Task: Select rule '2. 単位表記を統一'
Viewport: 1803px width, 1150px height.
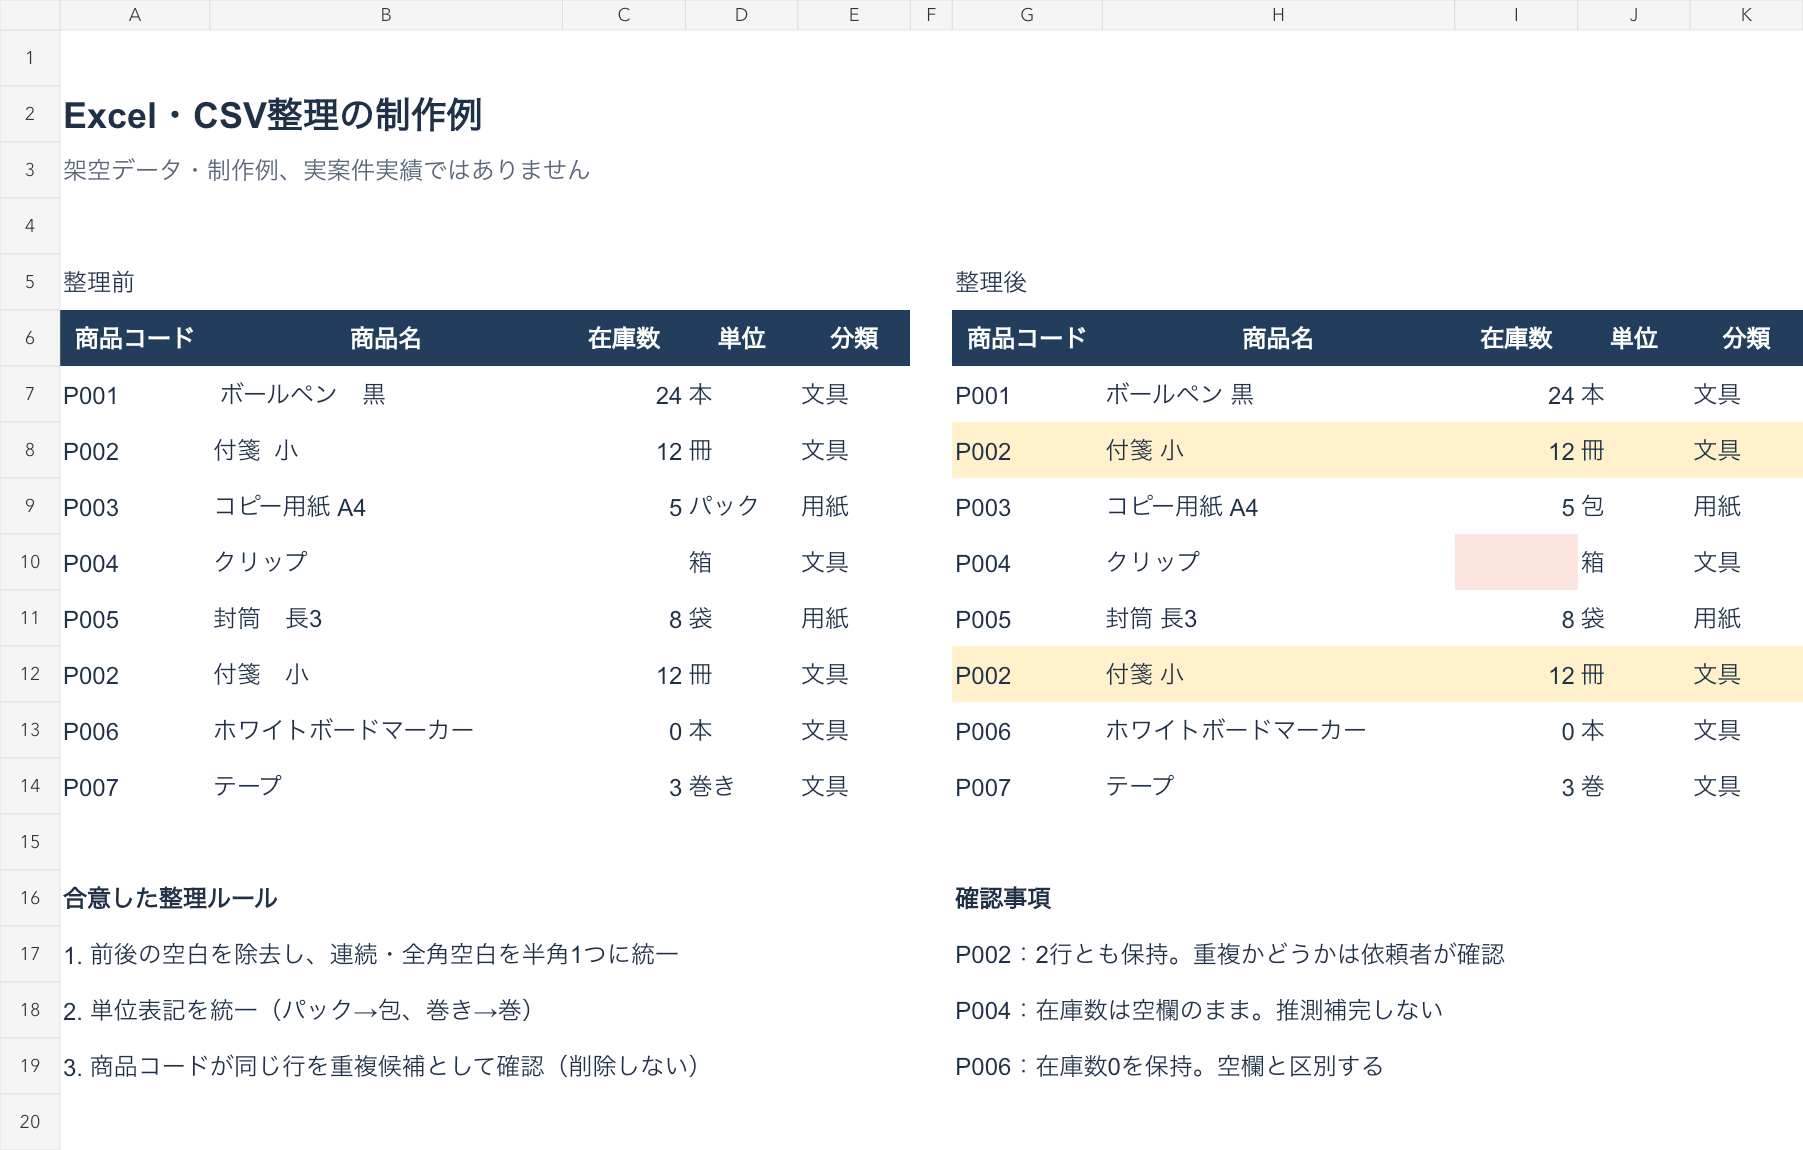Action: pyautogui.click(x=298, y=1010)
